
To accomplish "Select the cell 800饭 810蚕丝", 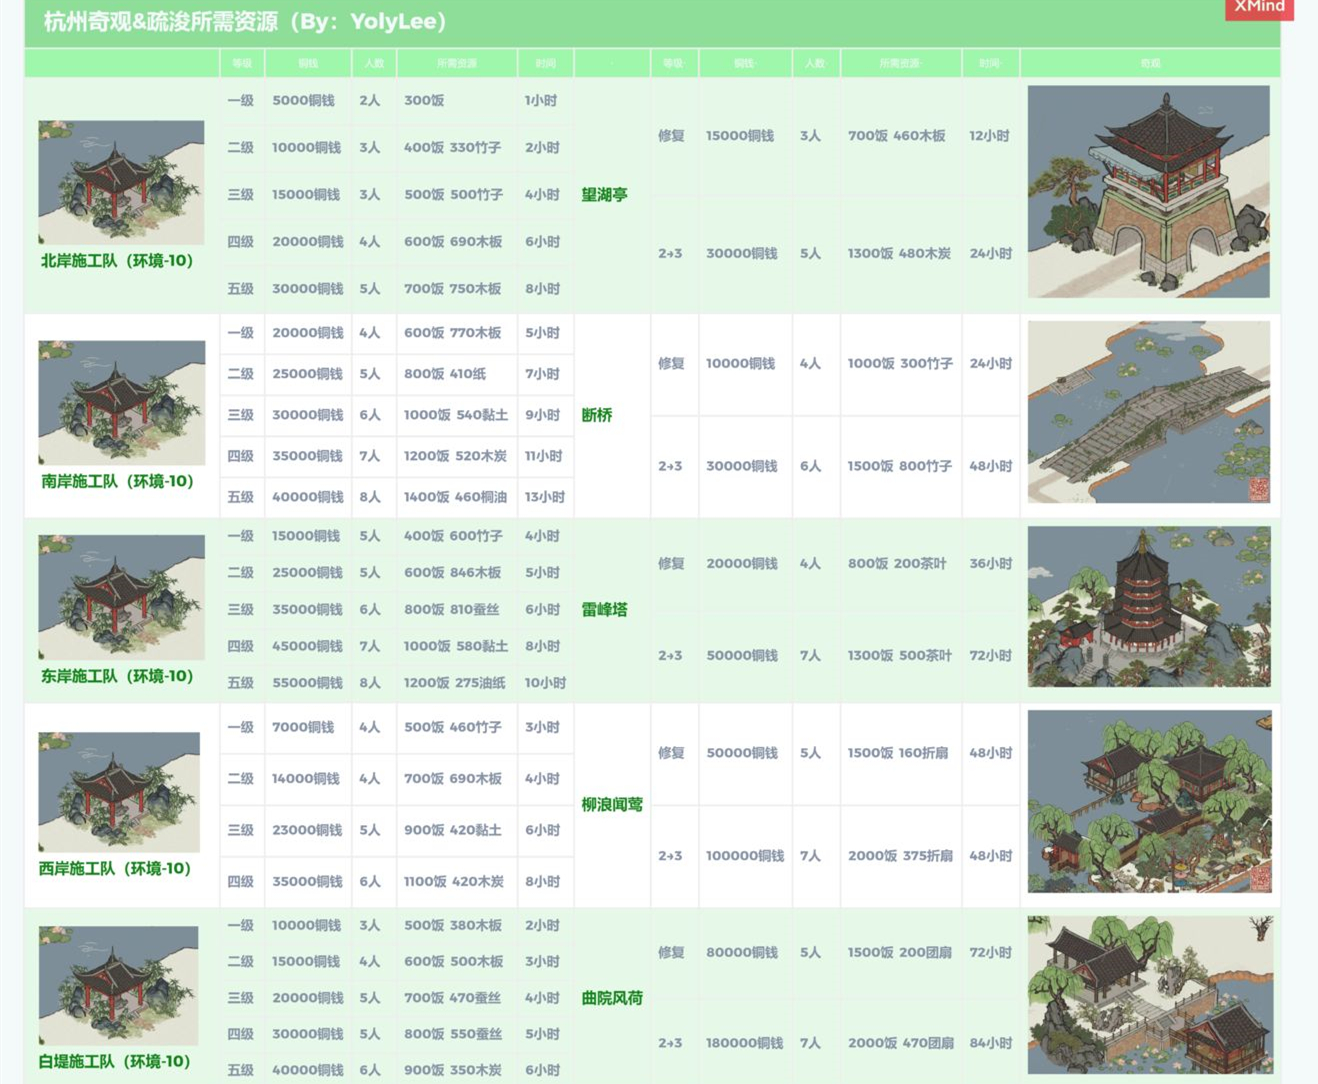I will (451, 609).
